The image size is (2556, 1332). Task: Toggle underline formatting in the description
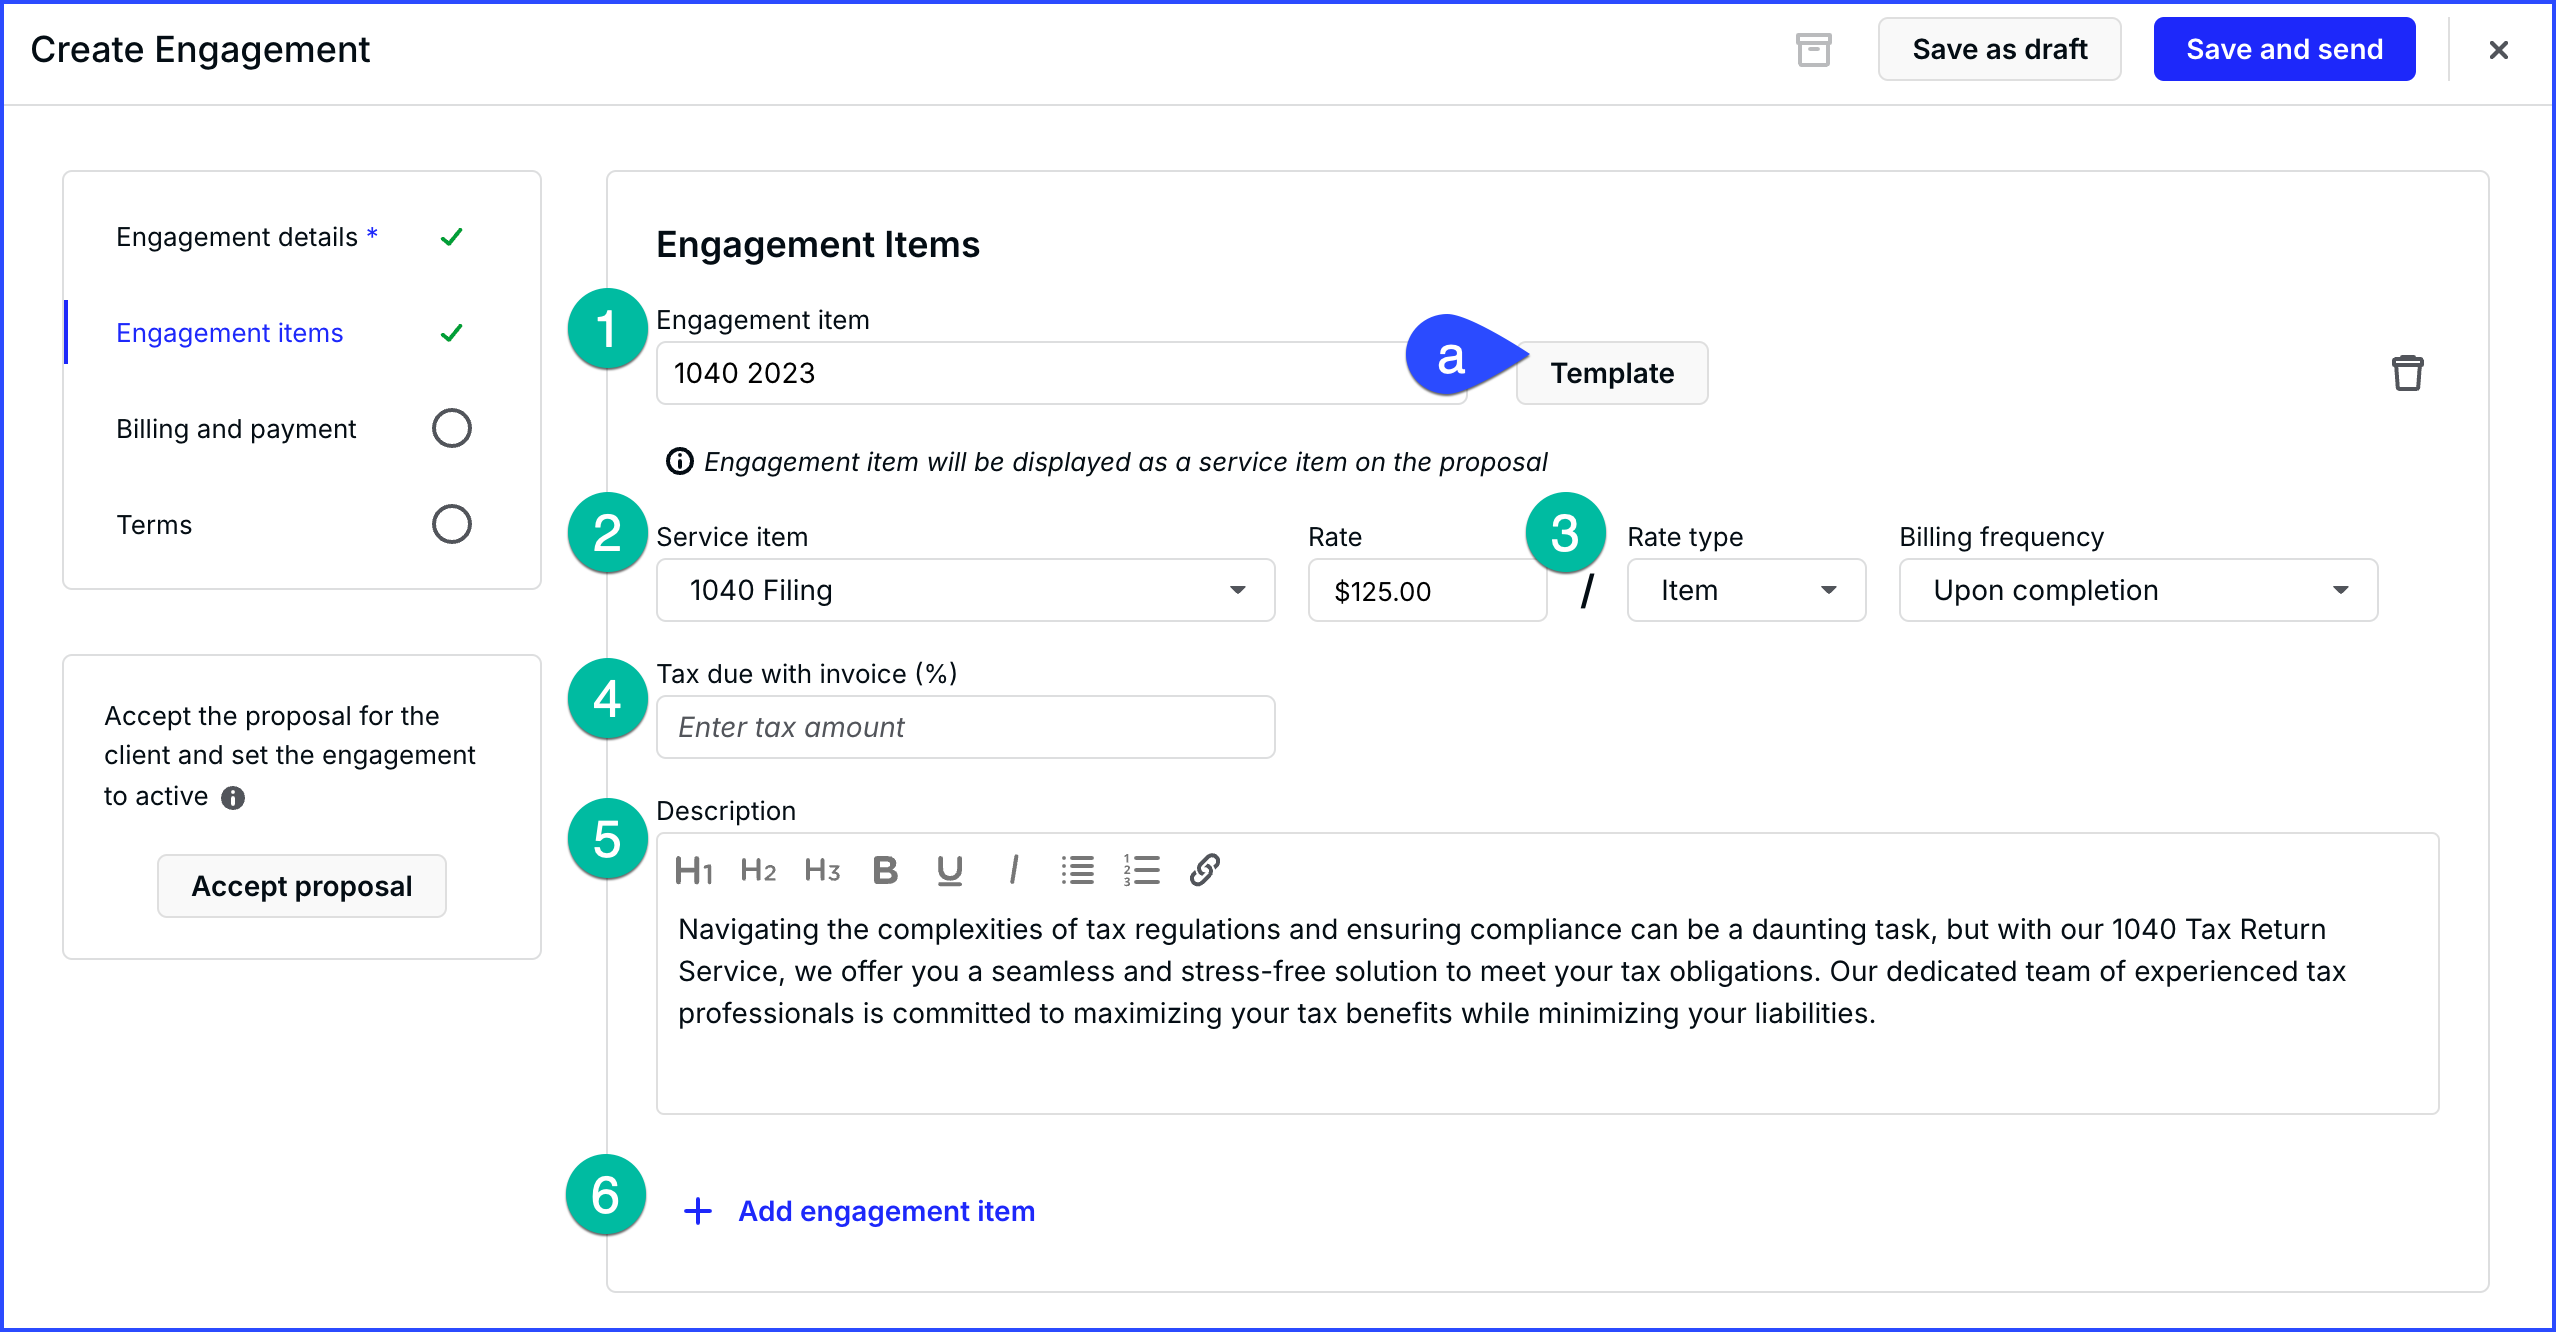point(948,869)
